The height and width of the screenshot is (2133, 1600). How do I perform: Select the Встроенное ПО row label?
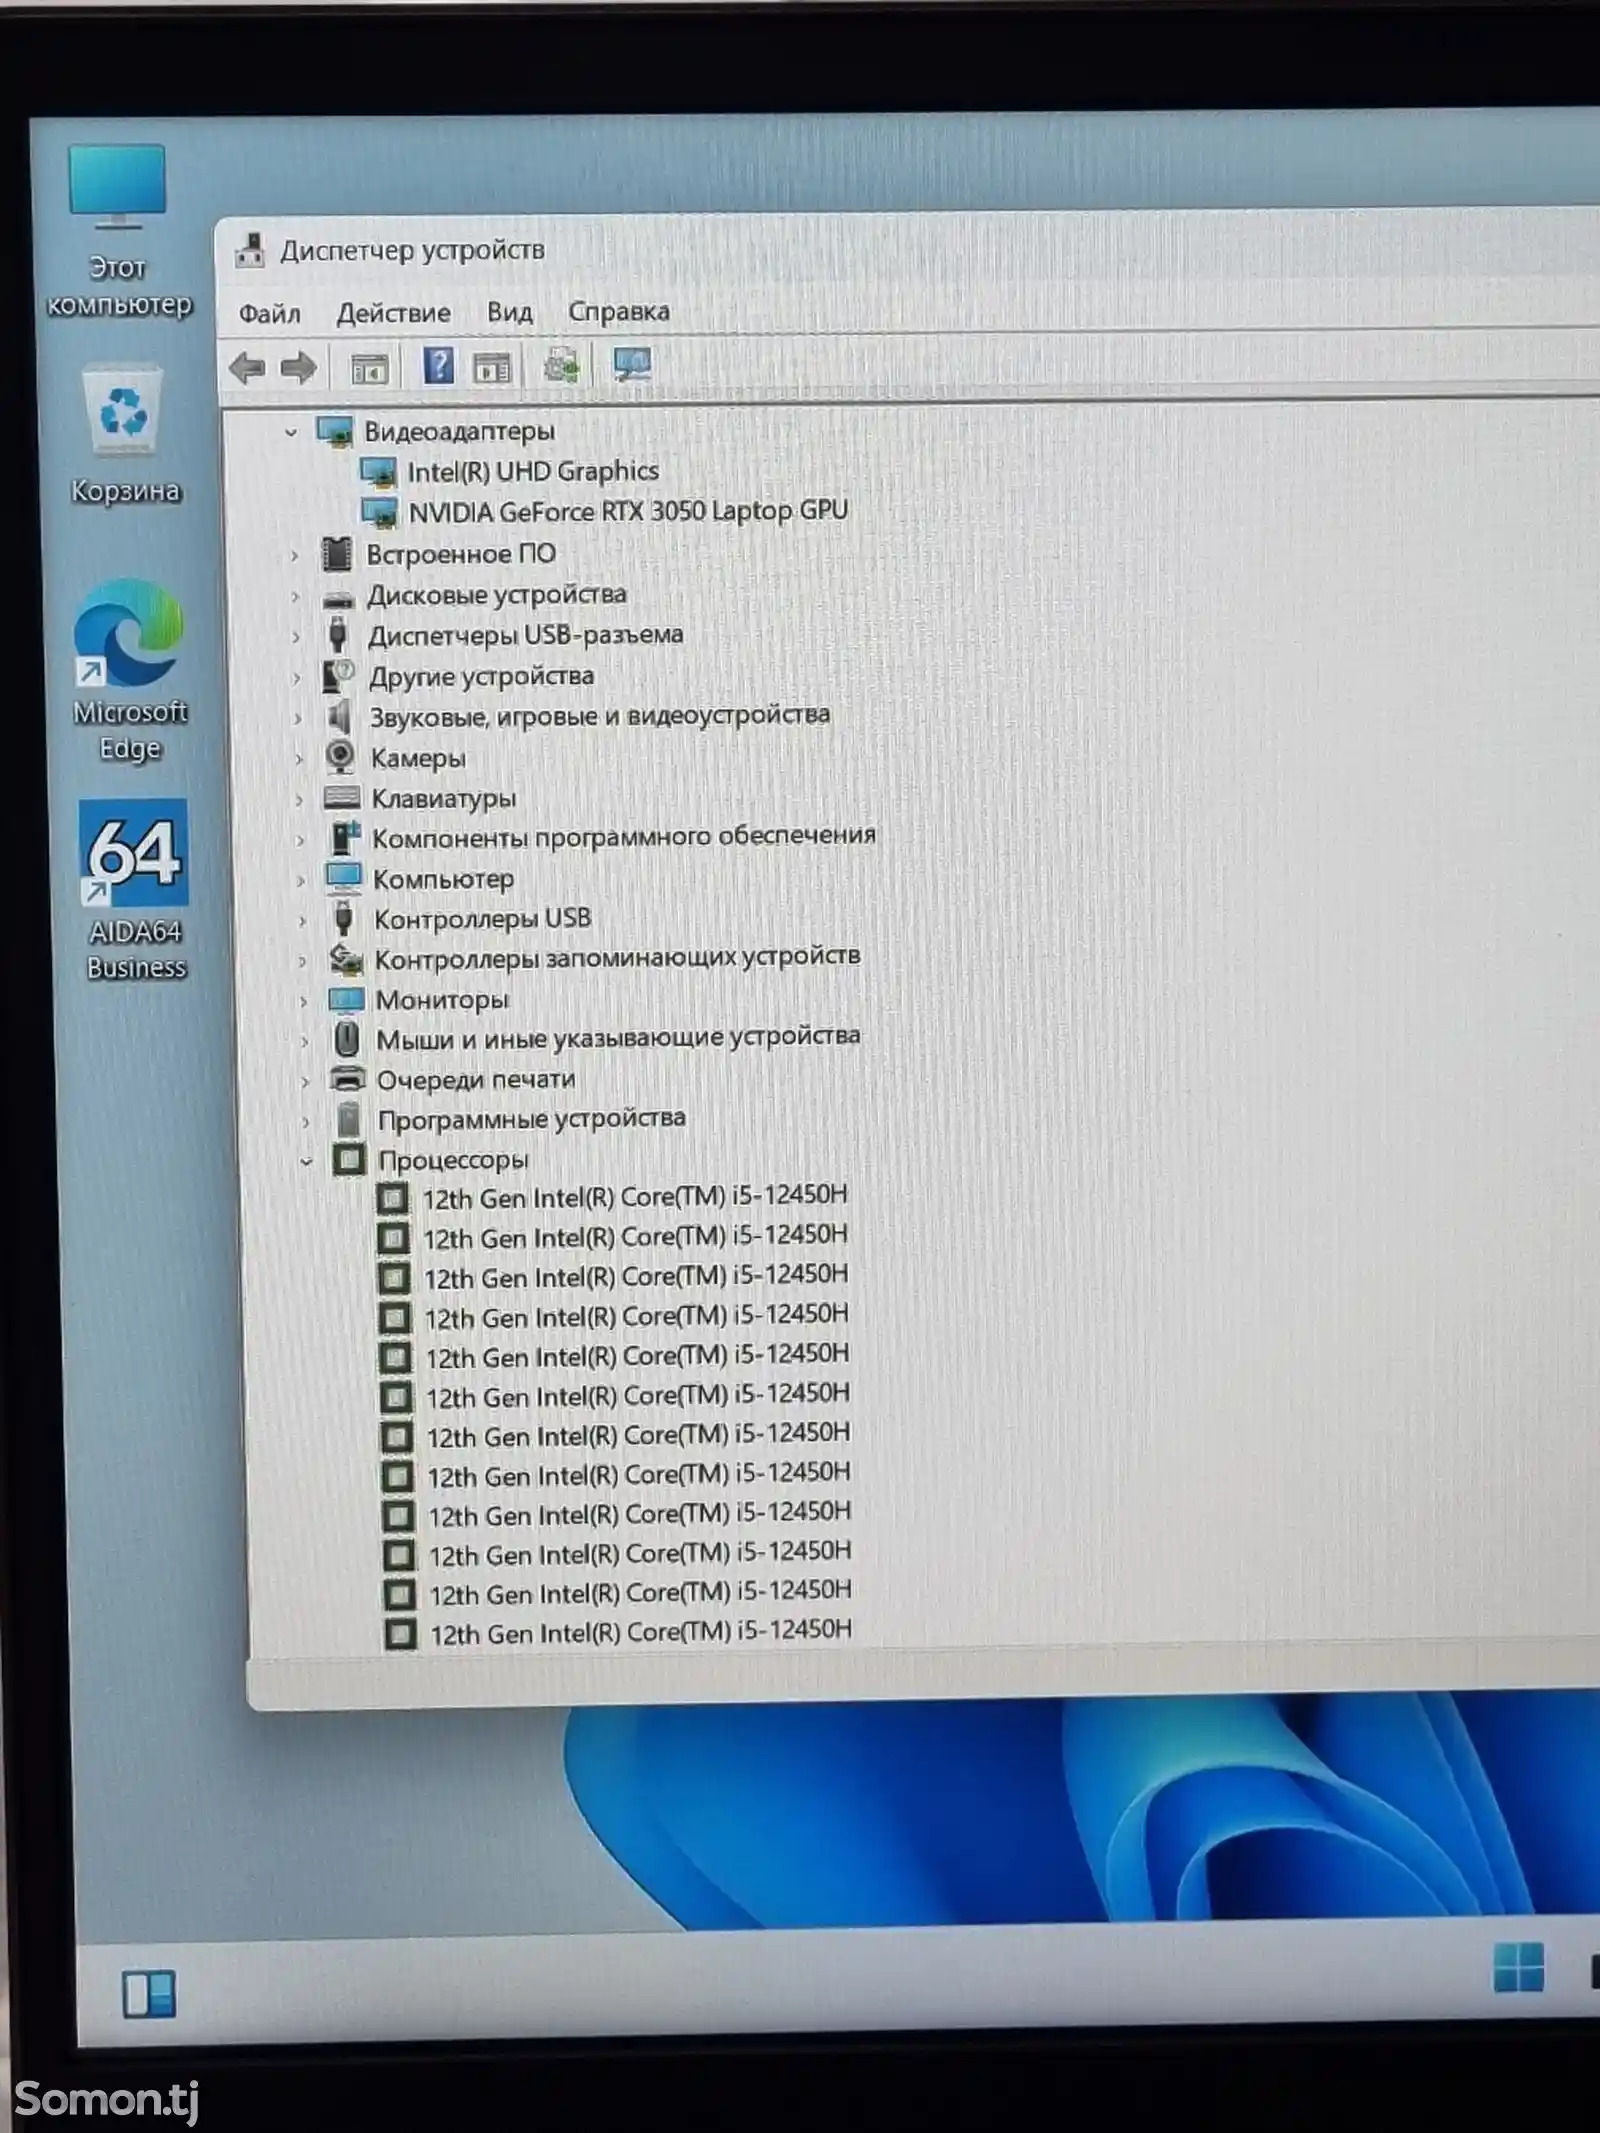(x=461, y=554)
